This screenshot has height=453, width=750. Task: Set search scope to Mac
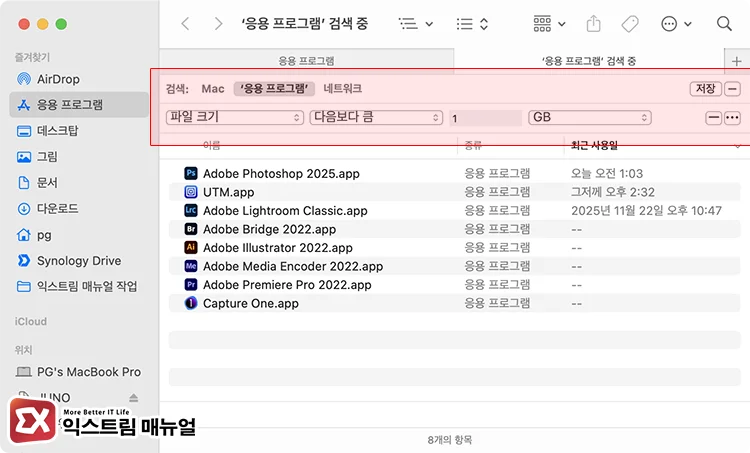pyautogui.click(x=213, y=88)
